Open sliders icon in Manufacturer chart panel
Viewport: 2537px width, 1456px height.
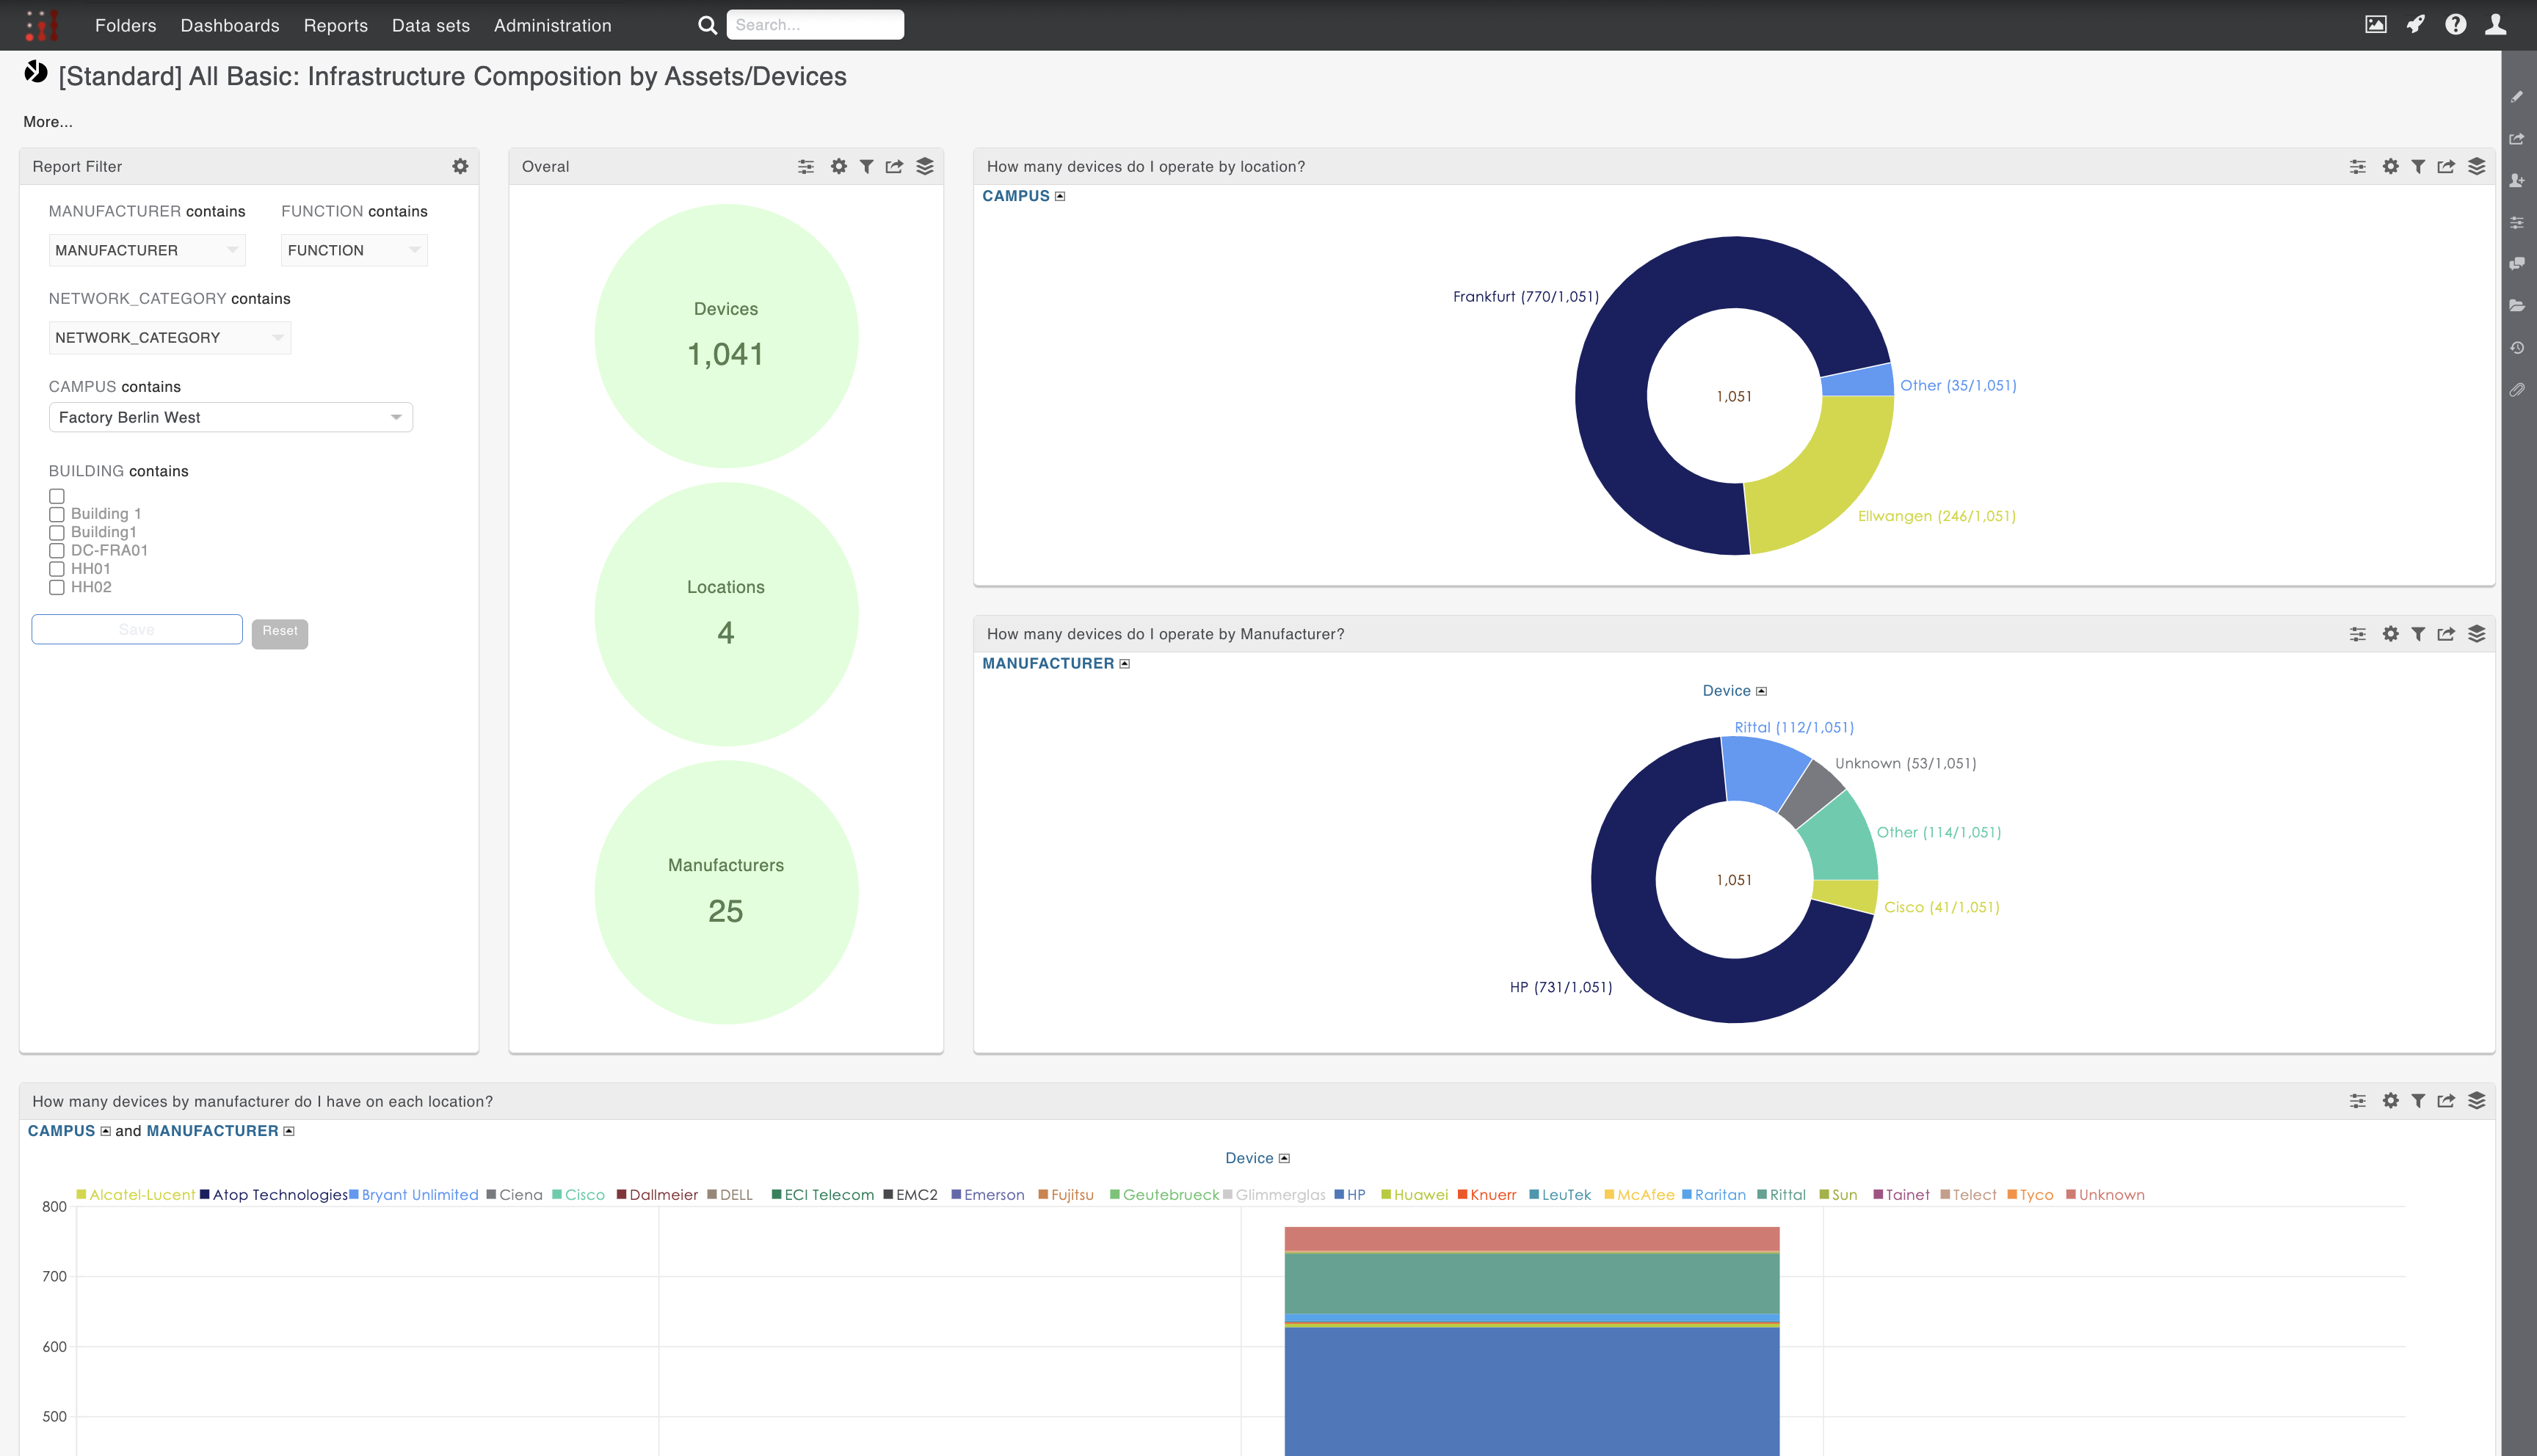click(2358, 634)
